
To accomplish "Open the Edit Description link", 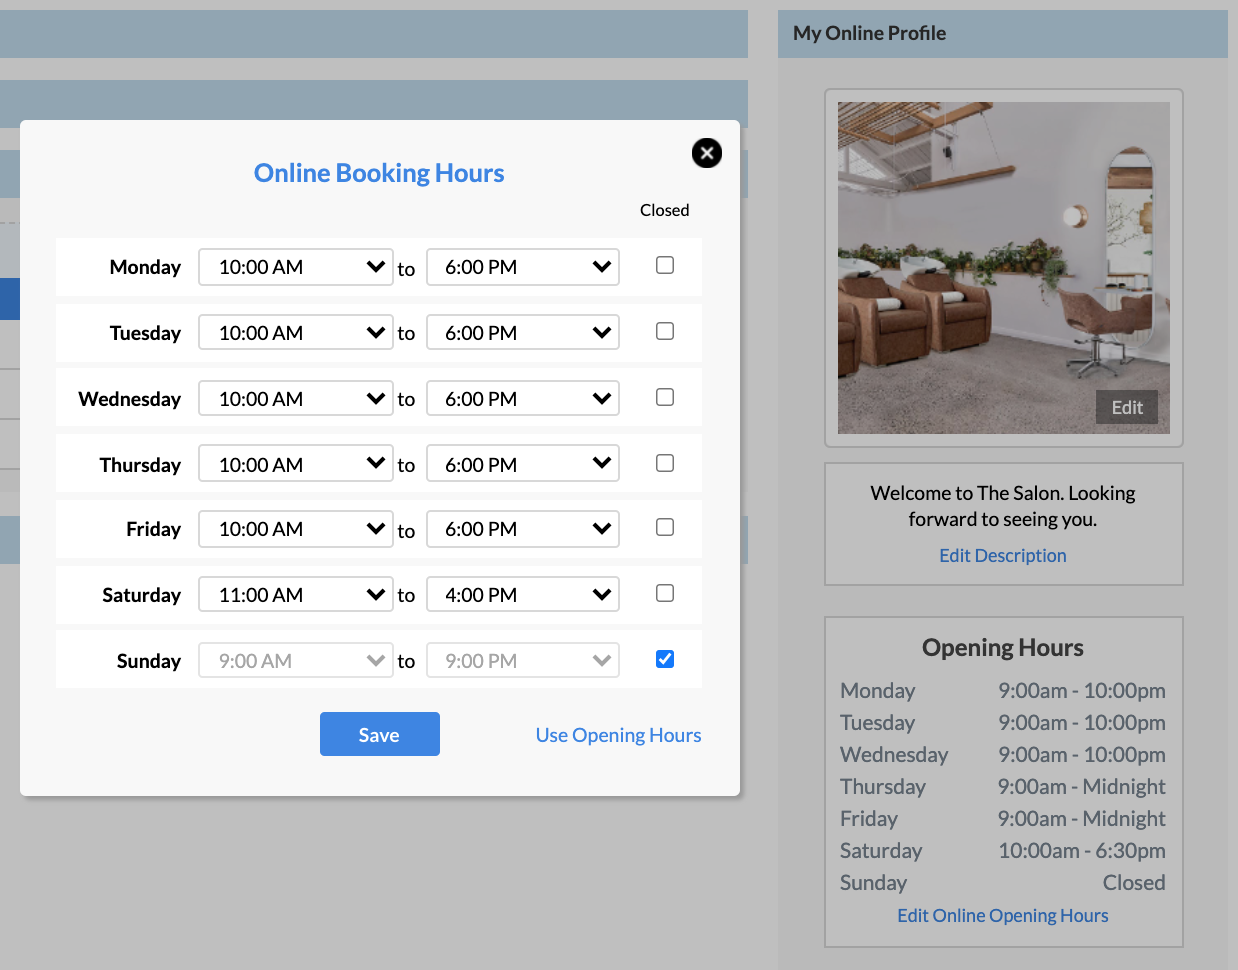I will (1002, 555).
